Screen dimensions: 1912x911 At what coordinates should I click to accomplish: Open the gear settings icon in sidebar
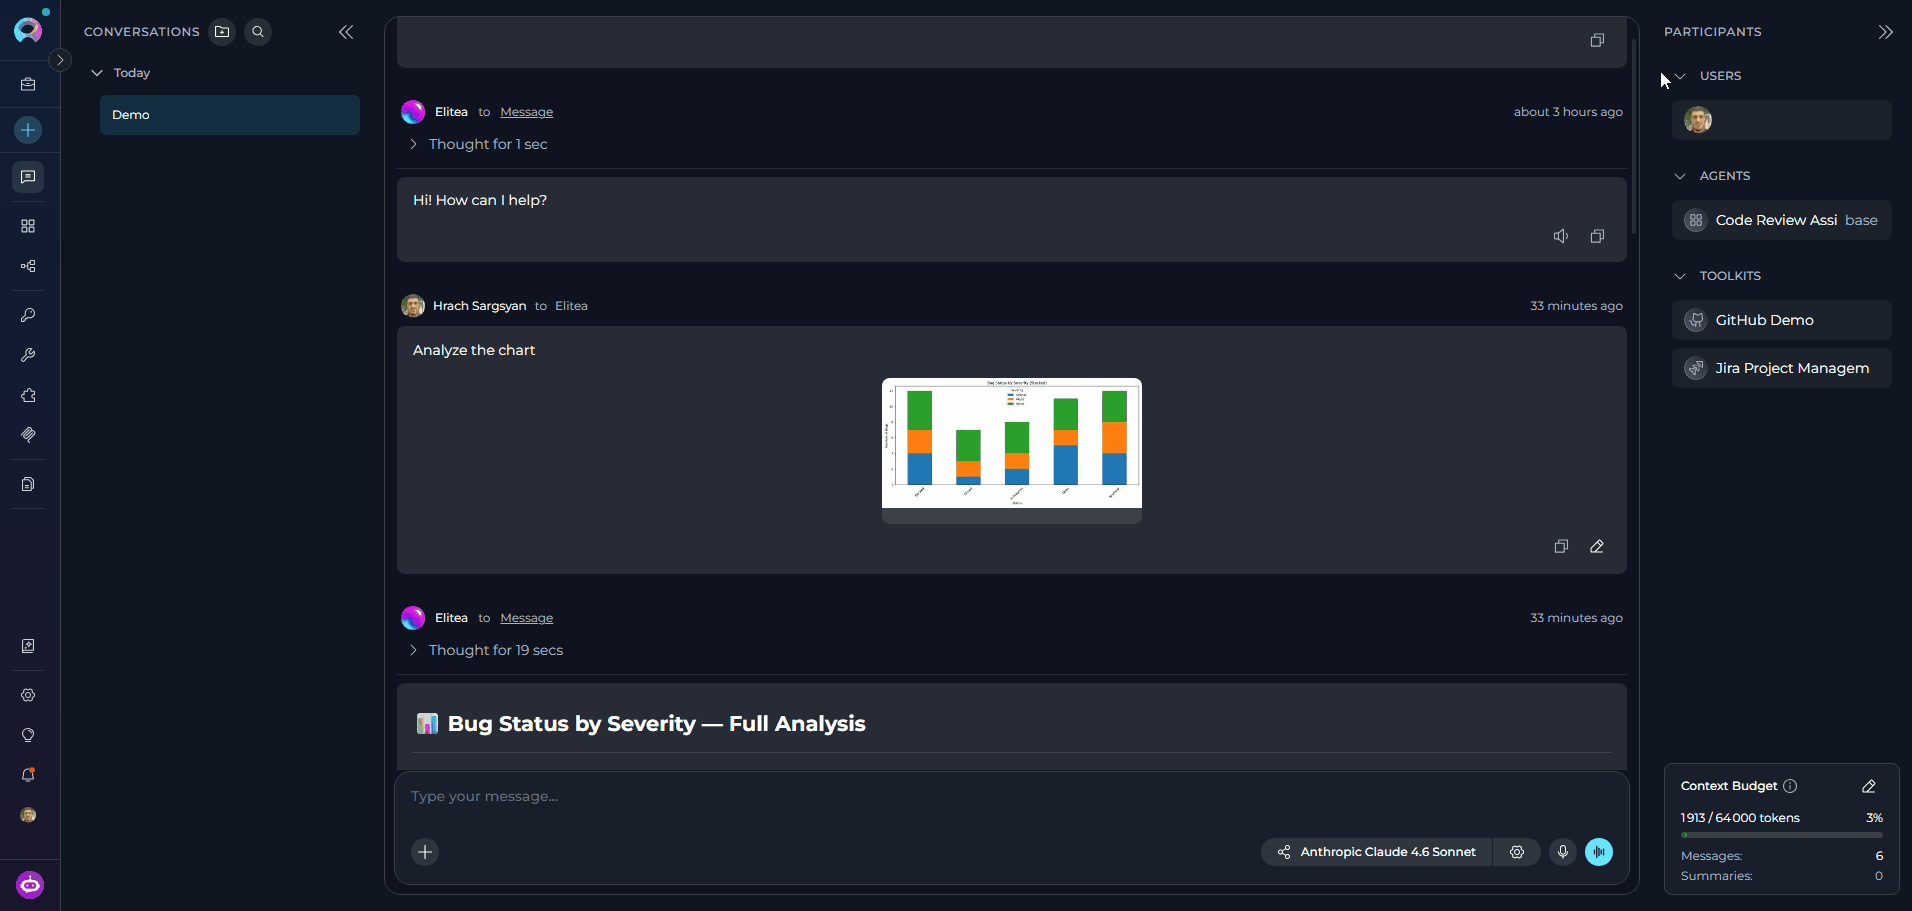28,695
